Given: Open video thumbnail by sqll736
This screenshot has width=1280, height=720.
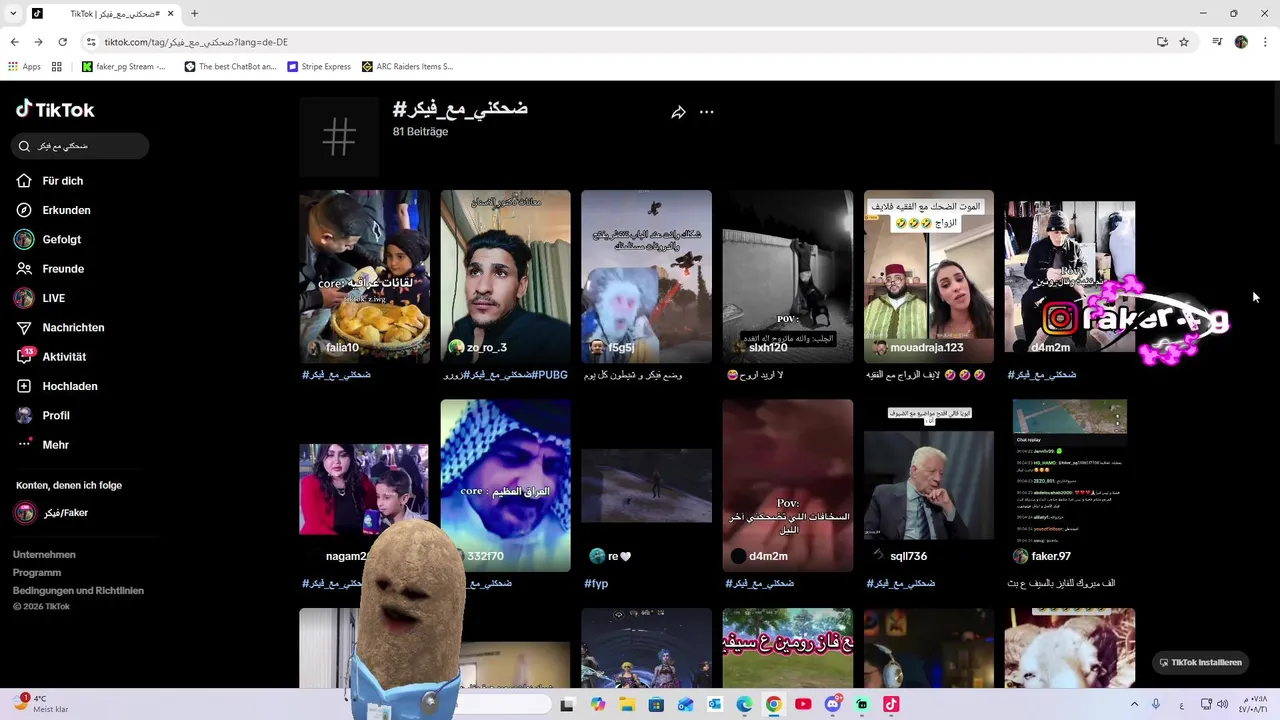Looking at the screenshot, I should coord(929,485).
